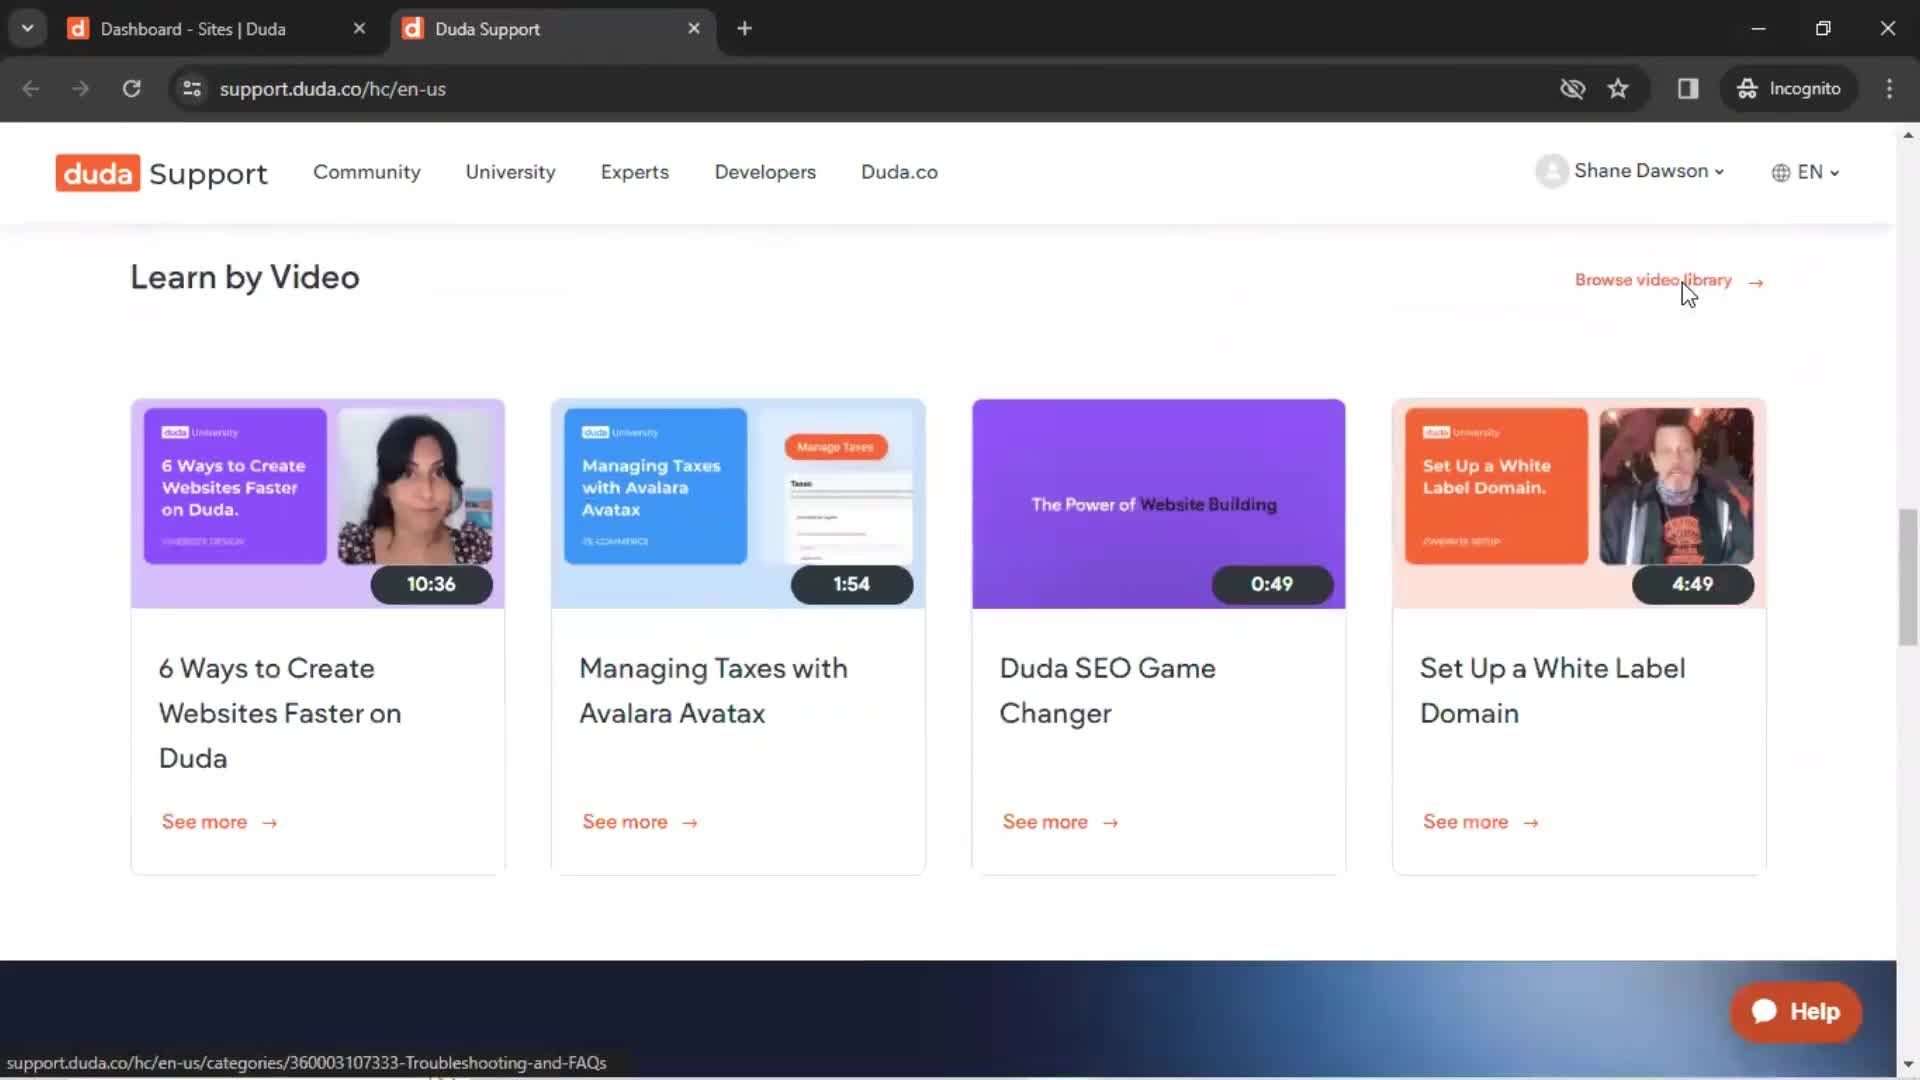Minimize the browser window
The width and height of the screenshot is (1920, 1080).
pyautogui.click(x=1759, y=29)
